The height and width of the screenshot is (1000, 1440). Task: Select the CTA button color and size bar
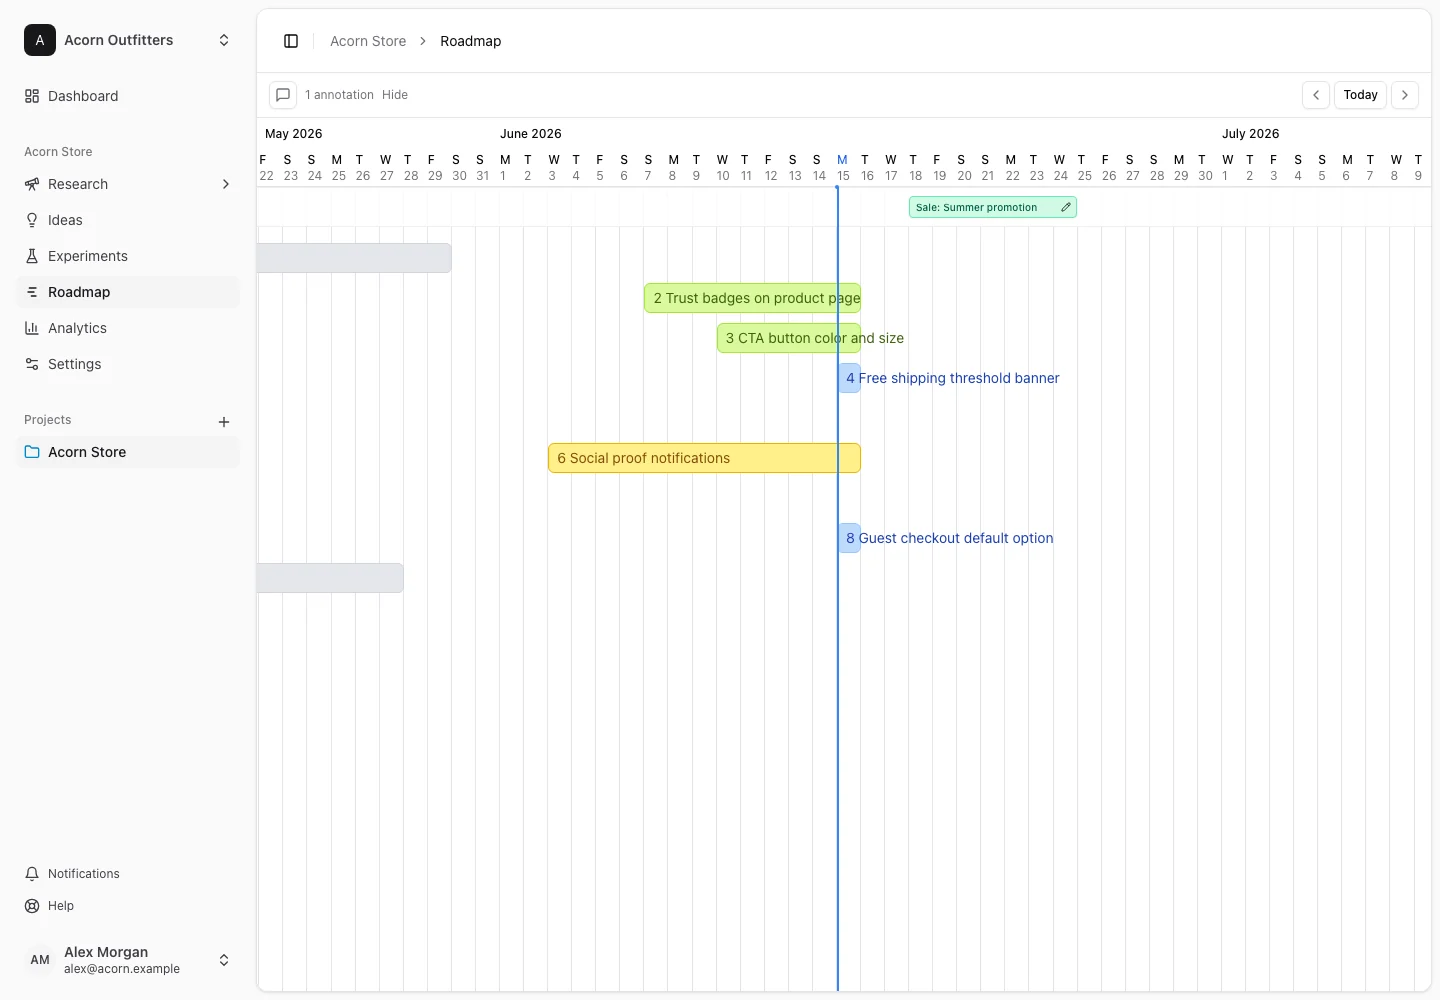[x=789, y=338]
